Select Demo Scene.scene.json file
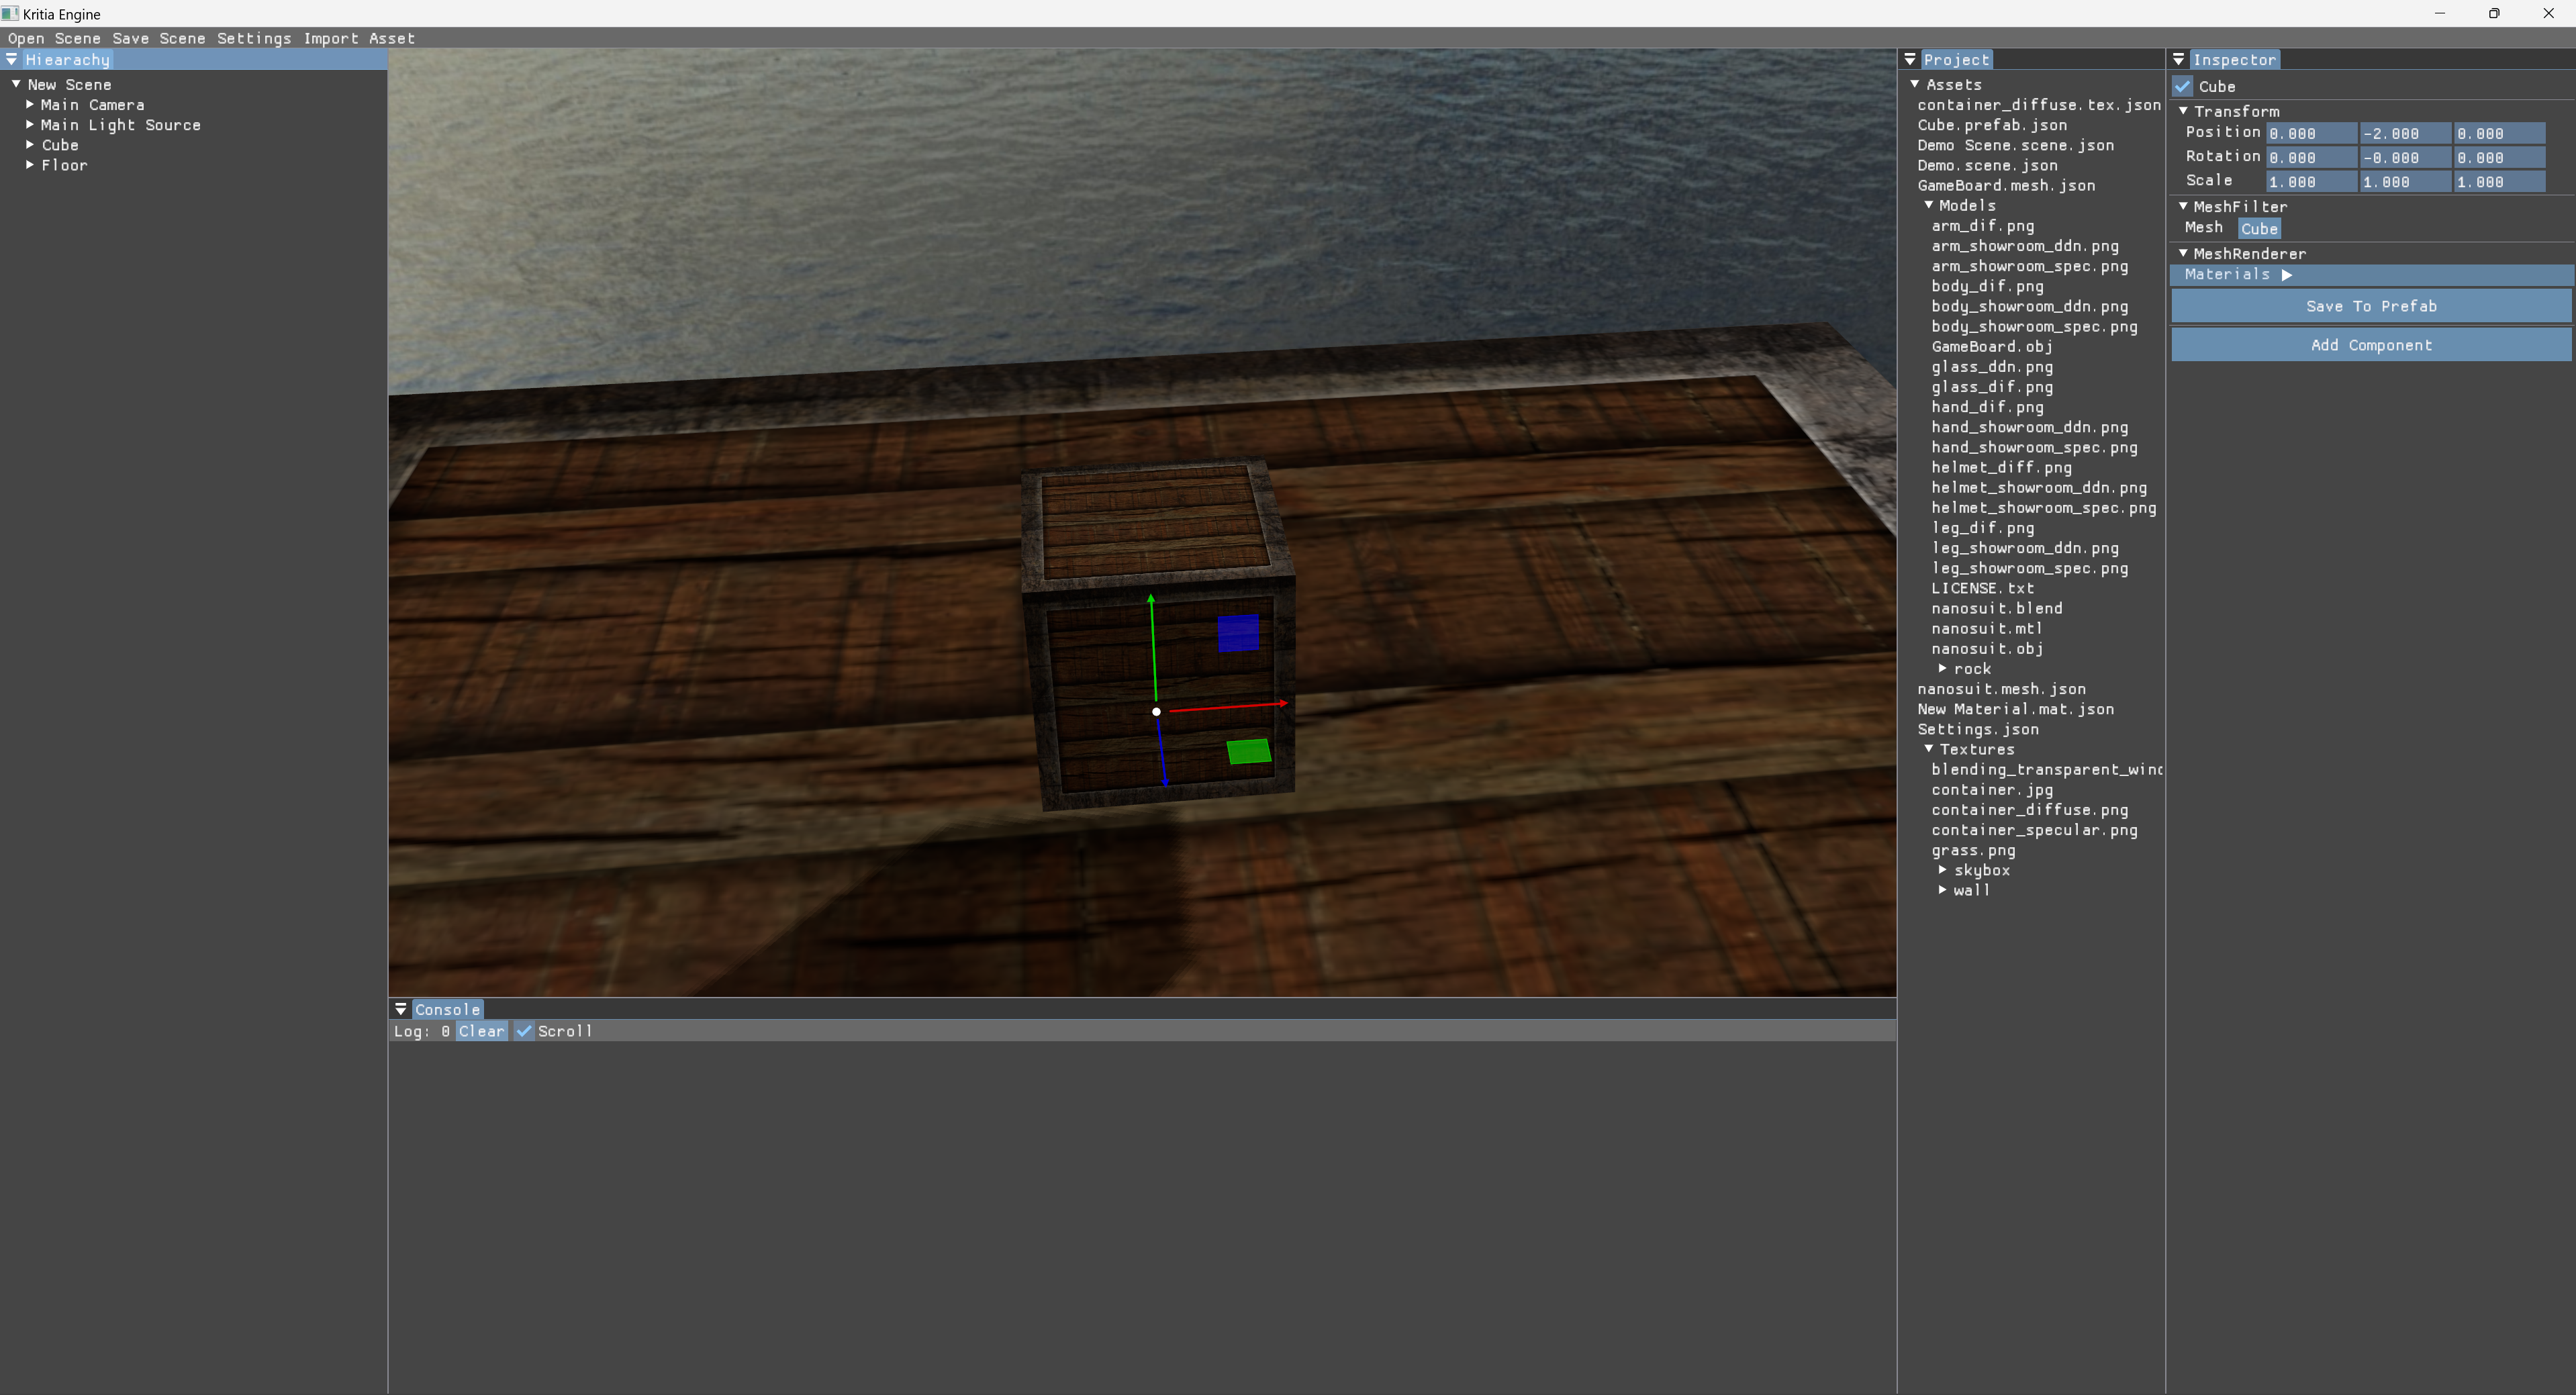Viewport: 2576px width, 1395px height. pos(2015,145)
